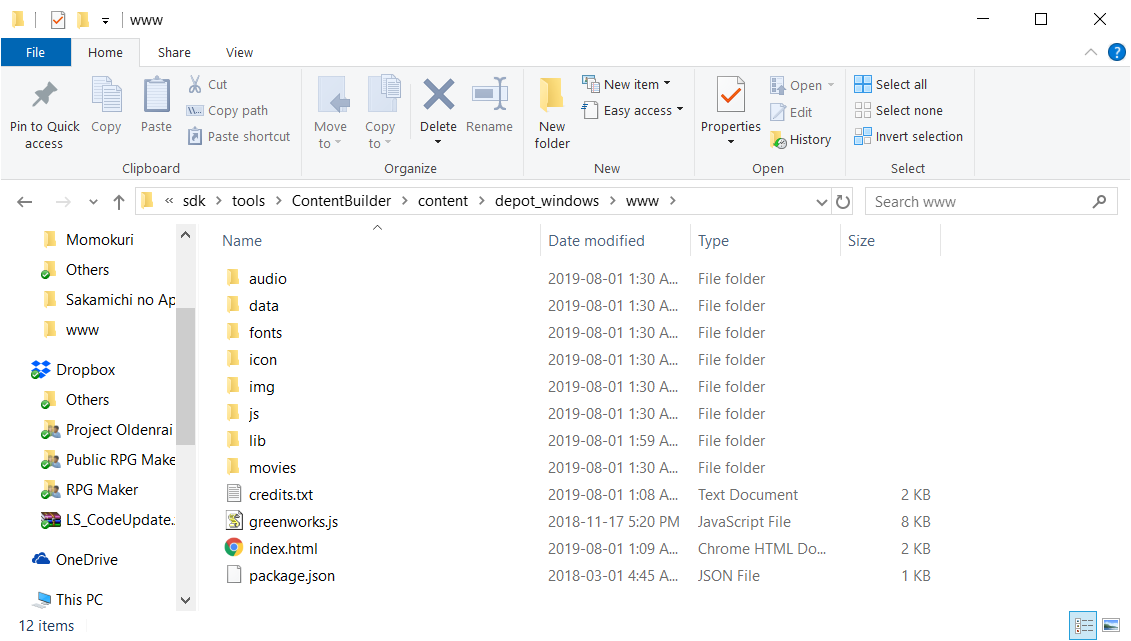Image resolution: width=1131 pixels, height=641 pixels.
Task: Click Select all
Action: tap(891, 84)
